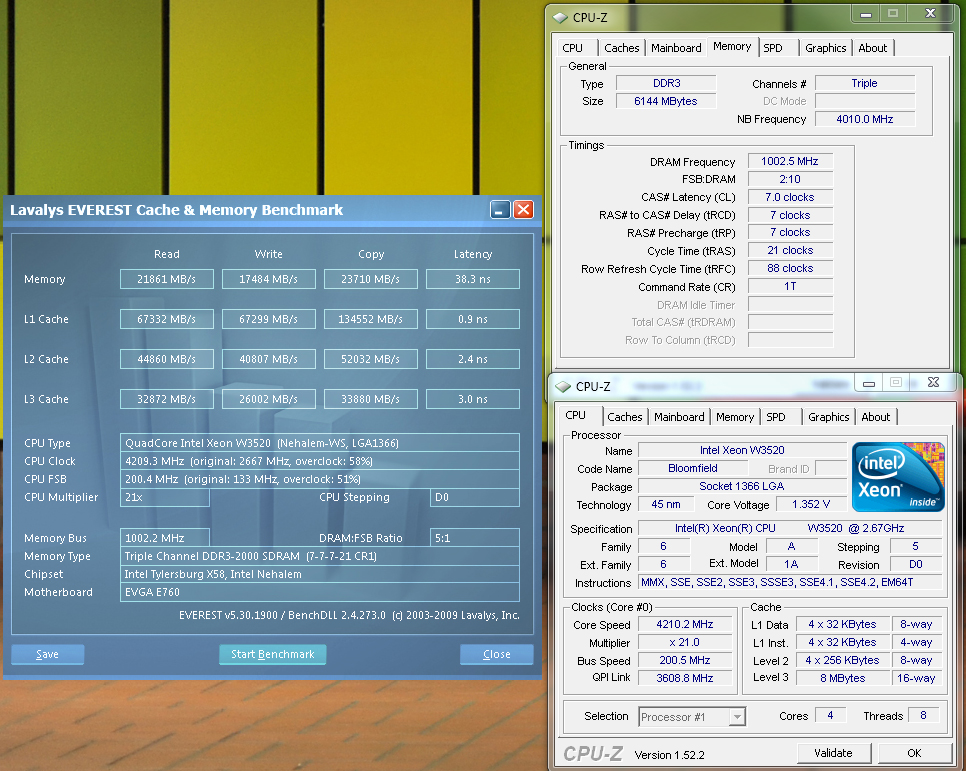The width and height of the screenshot is (966, 771).
Task: Click the NB Frequency value 4010.0 MHz
Action: [x=865, y=119]
